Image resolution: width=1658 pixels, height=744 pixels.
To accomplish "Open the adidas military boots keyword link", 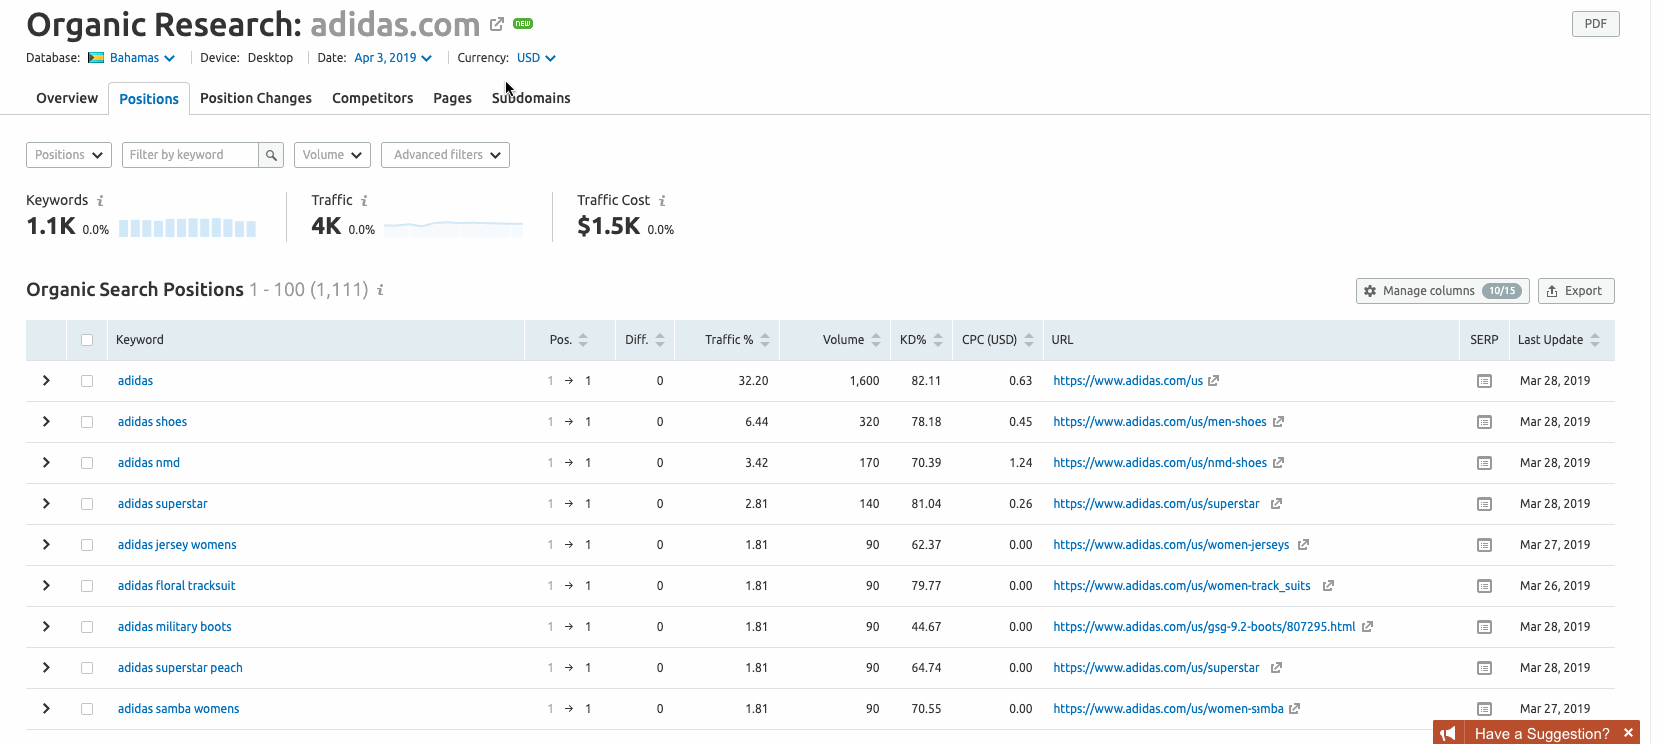I will 174,627.
